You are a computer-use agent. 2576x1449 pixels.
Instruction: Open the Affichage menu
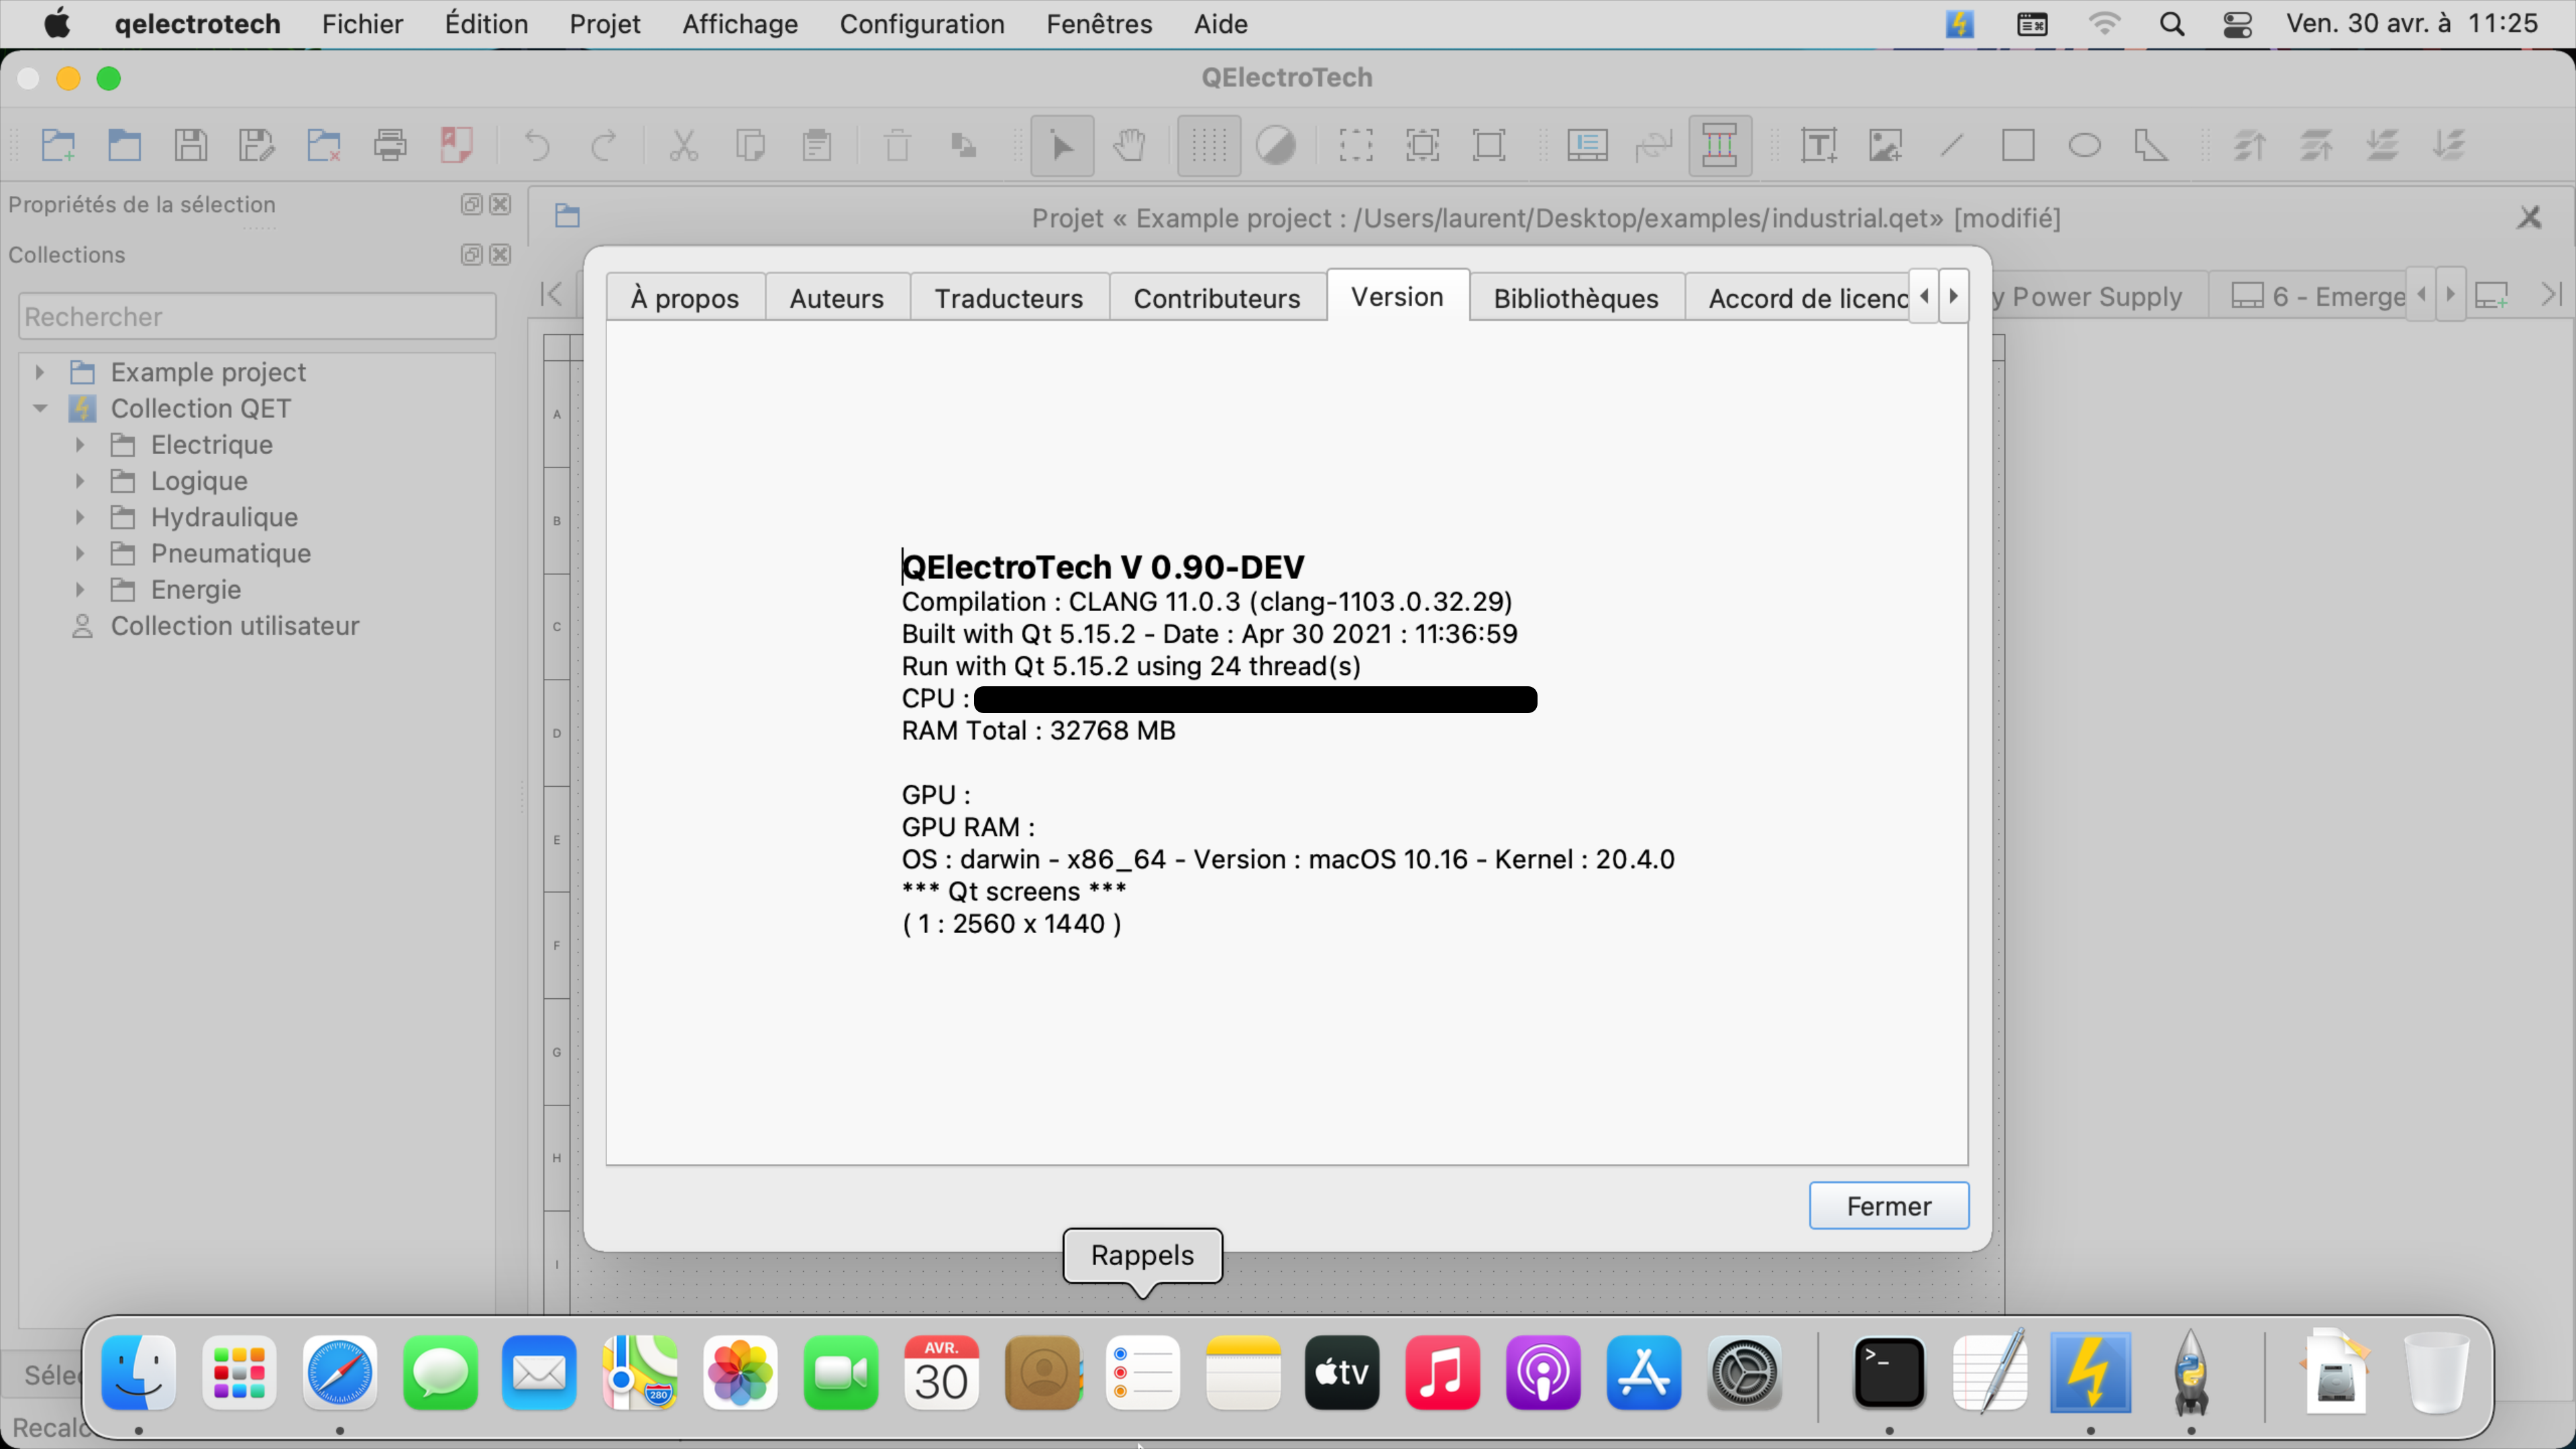[x=740, y=23]
